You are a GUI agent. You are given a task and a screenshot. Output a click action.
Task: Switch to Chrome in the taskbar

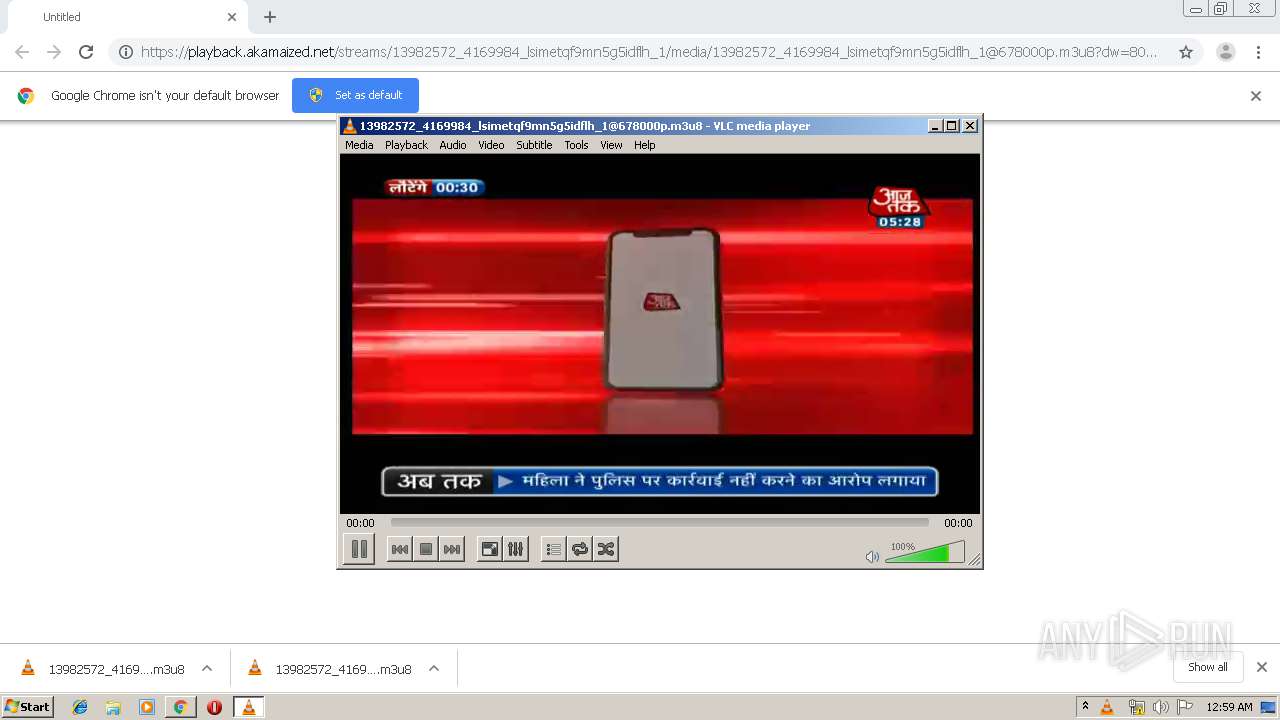[180, 707]
